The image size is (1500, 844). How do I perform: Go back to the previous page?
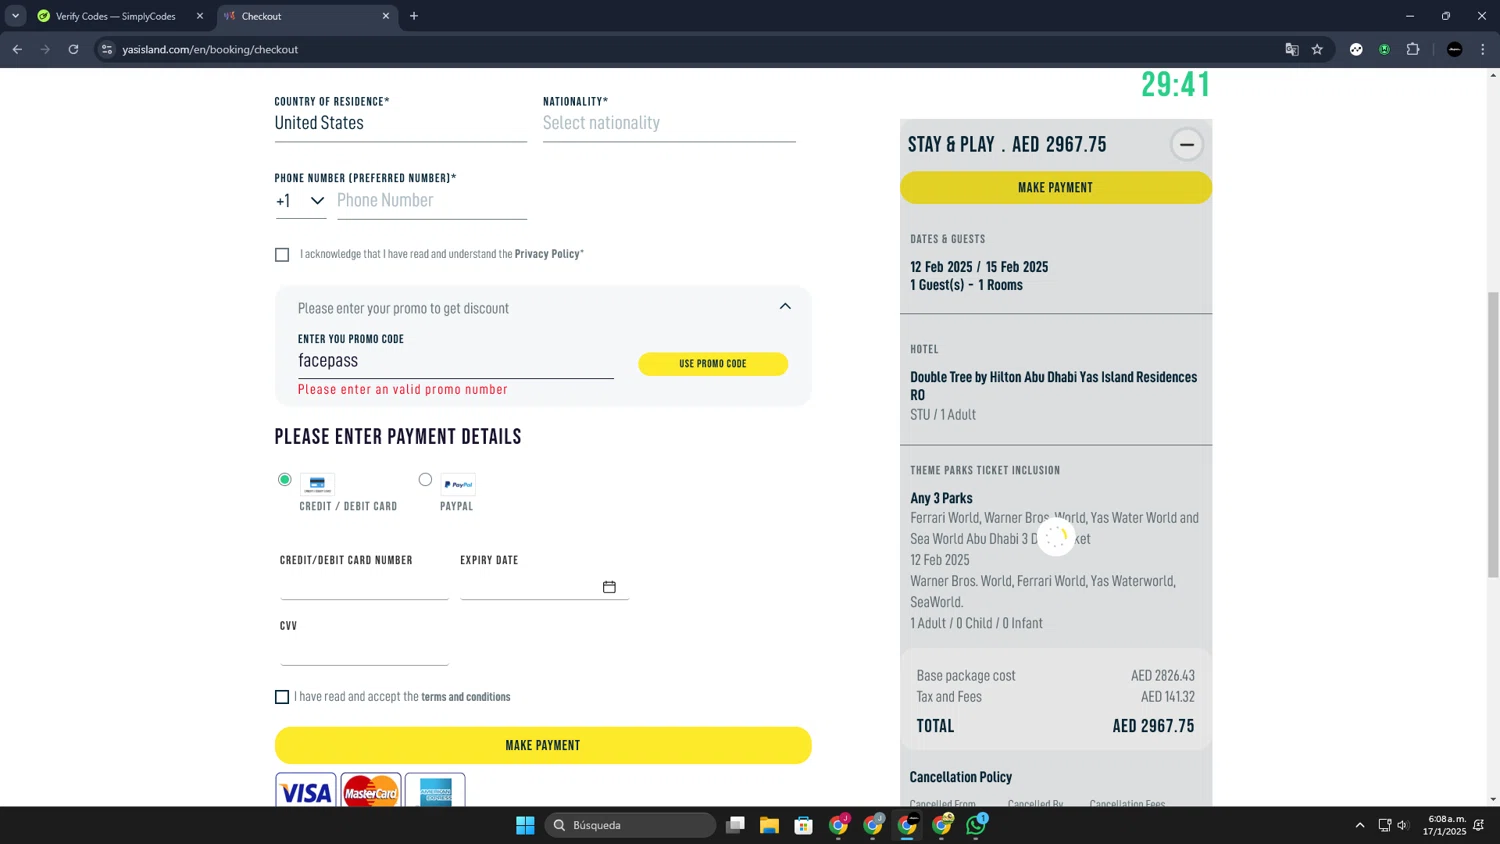tap(17, 49)
